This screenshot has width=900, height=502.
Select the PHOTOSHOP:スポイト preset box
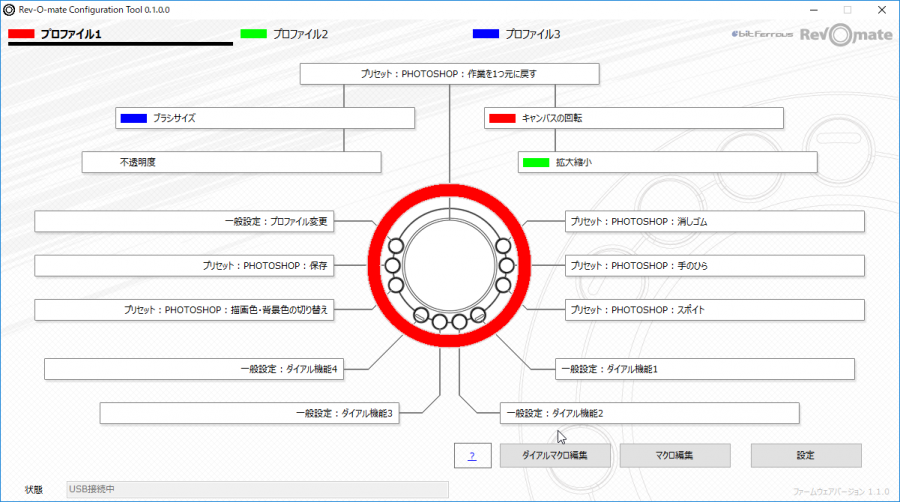[x=715, y=310]
